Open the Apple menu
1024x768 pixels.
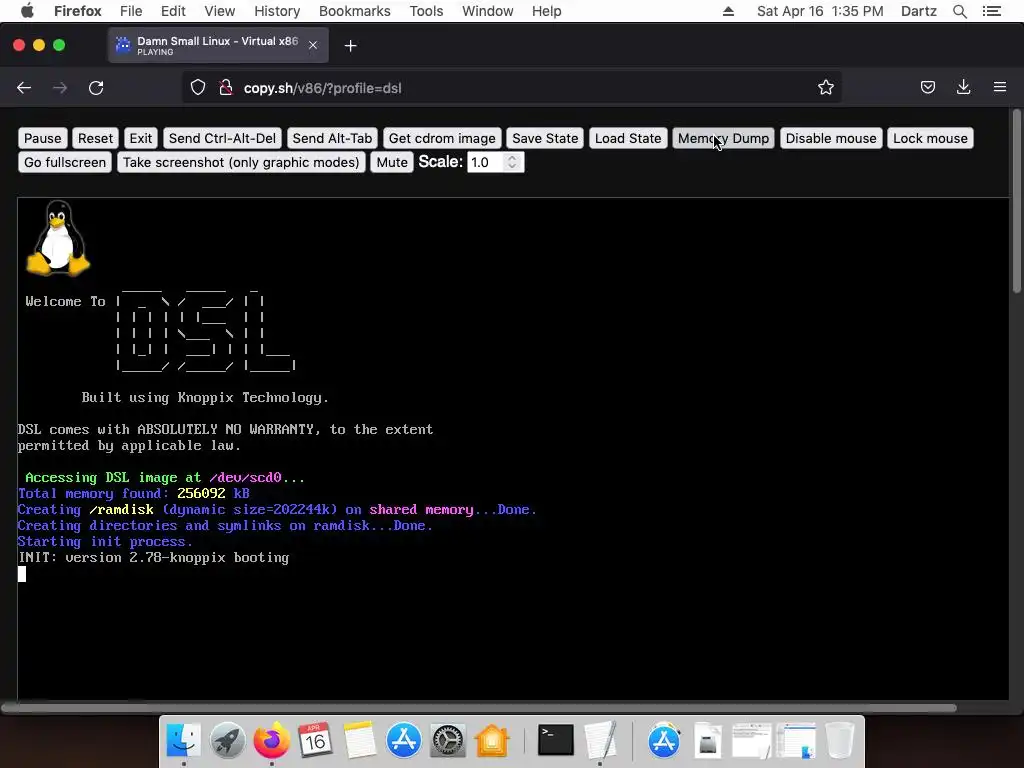(x=27, y=11)
